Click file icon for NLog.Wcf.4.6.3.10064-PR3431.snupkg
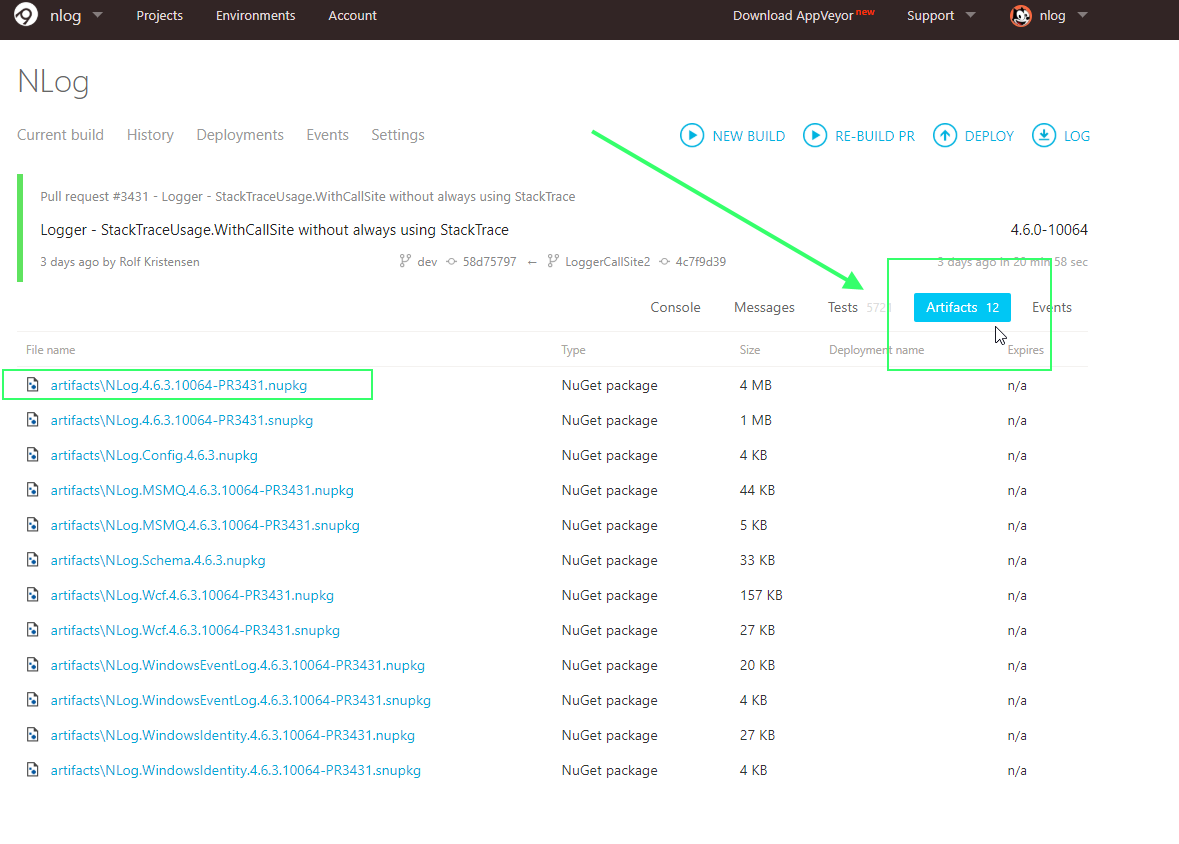Viewport: 1179px width, 844px height. pyautogui.click(x=32, y=630)
